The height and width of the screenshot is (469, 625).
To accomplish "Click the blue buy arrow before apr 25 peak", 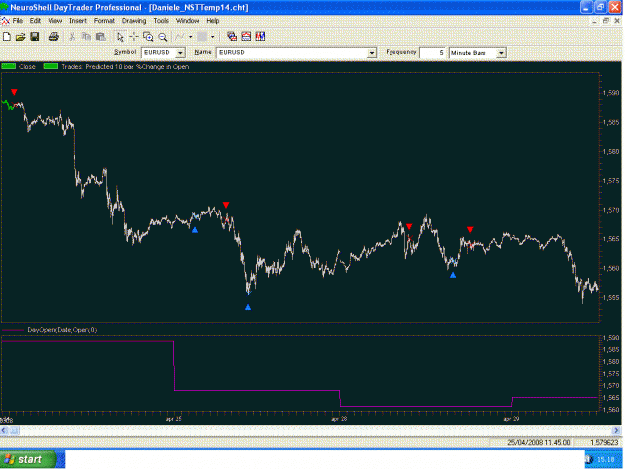I will (195, 230).
